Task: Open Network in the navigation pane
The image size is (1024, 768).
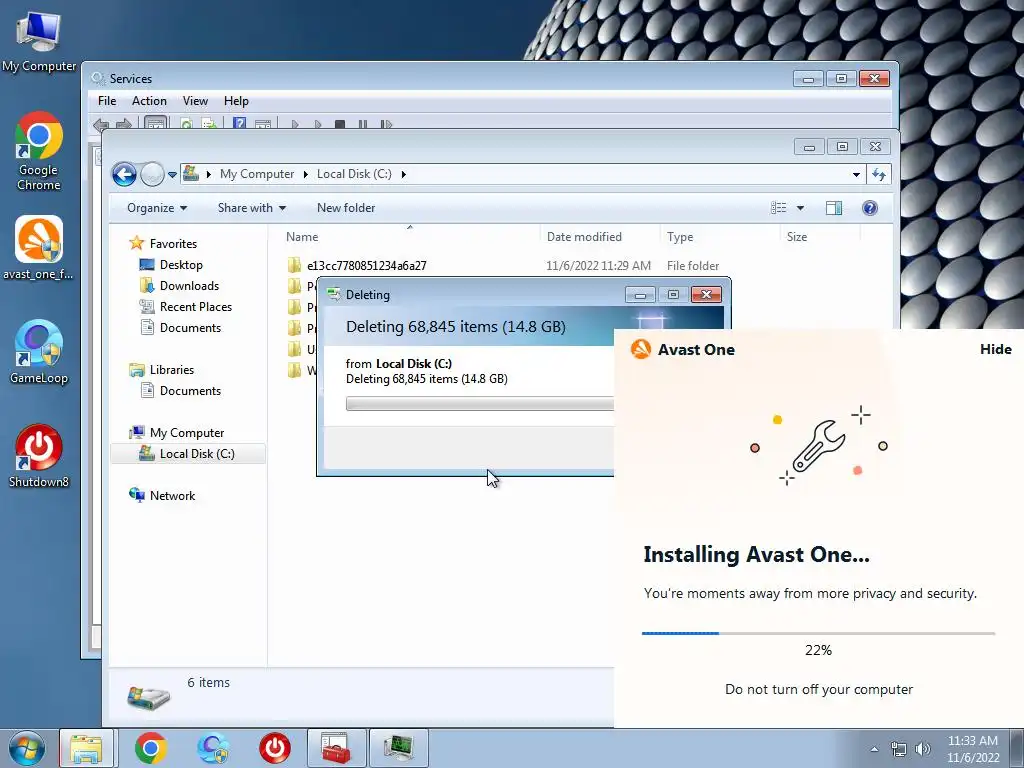Action: (172, 496)
